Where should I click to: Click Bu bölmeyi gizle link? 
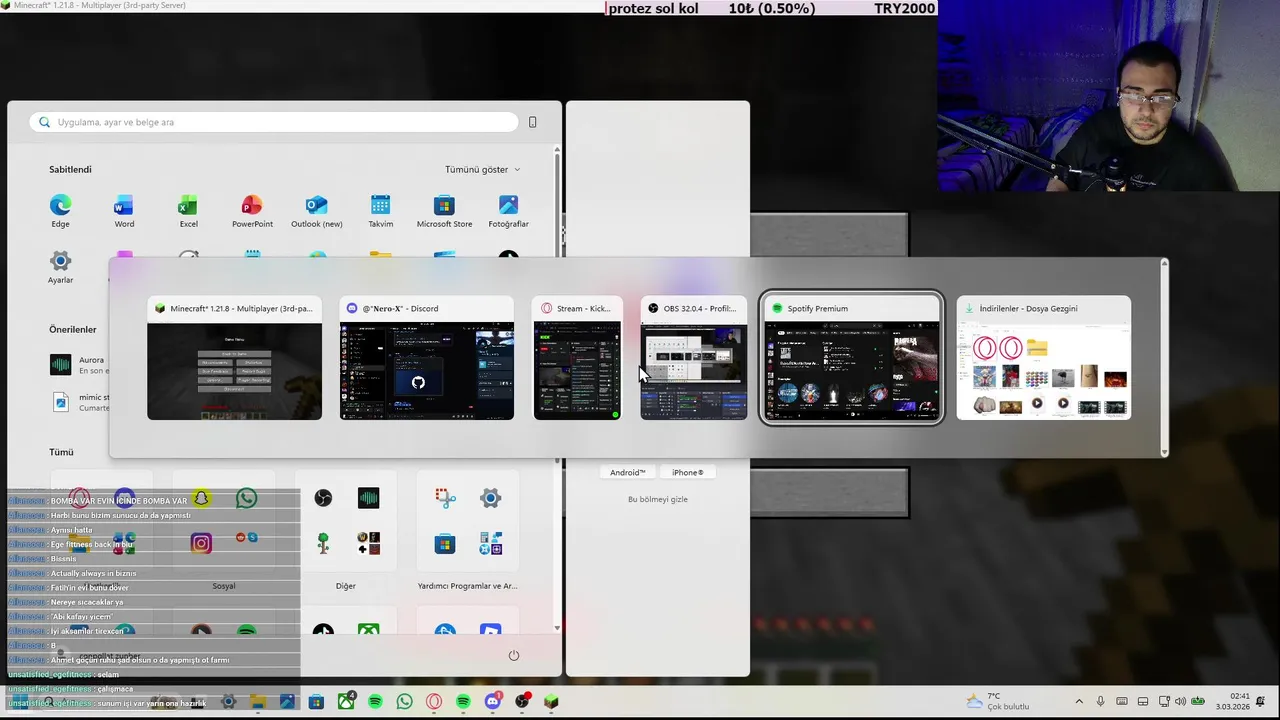click(x=658, y=499)
